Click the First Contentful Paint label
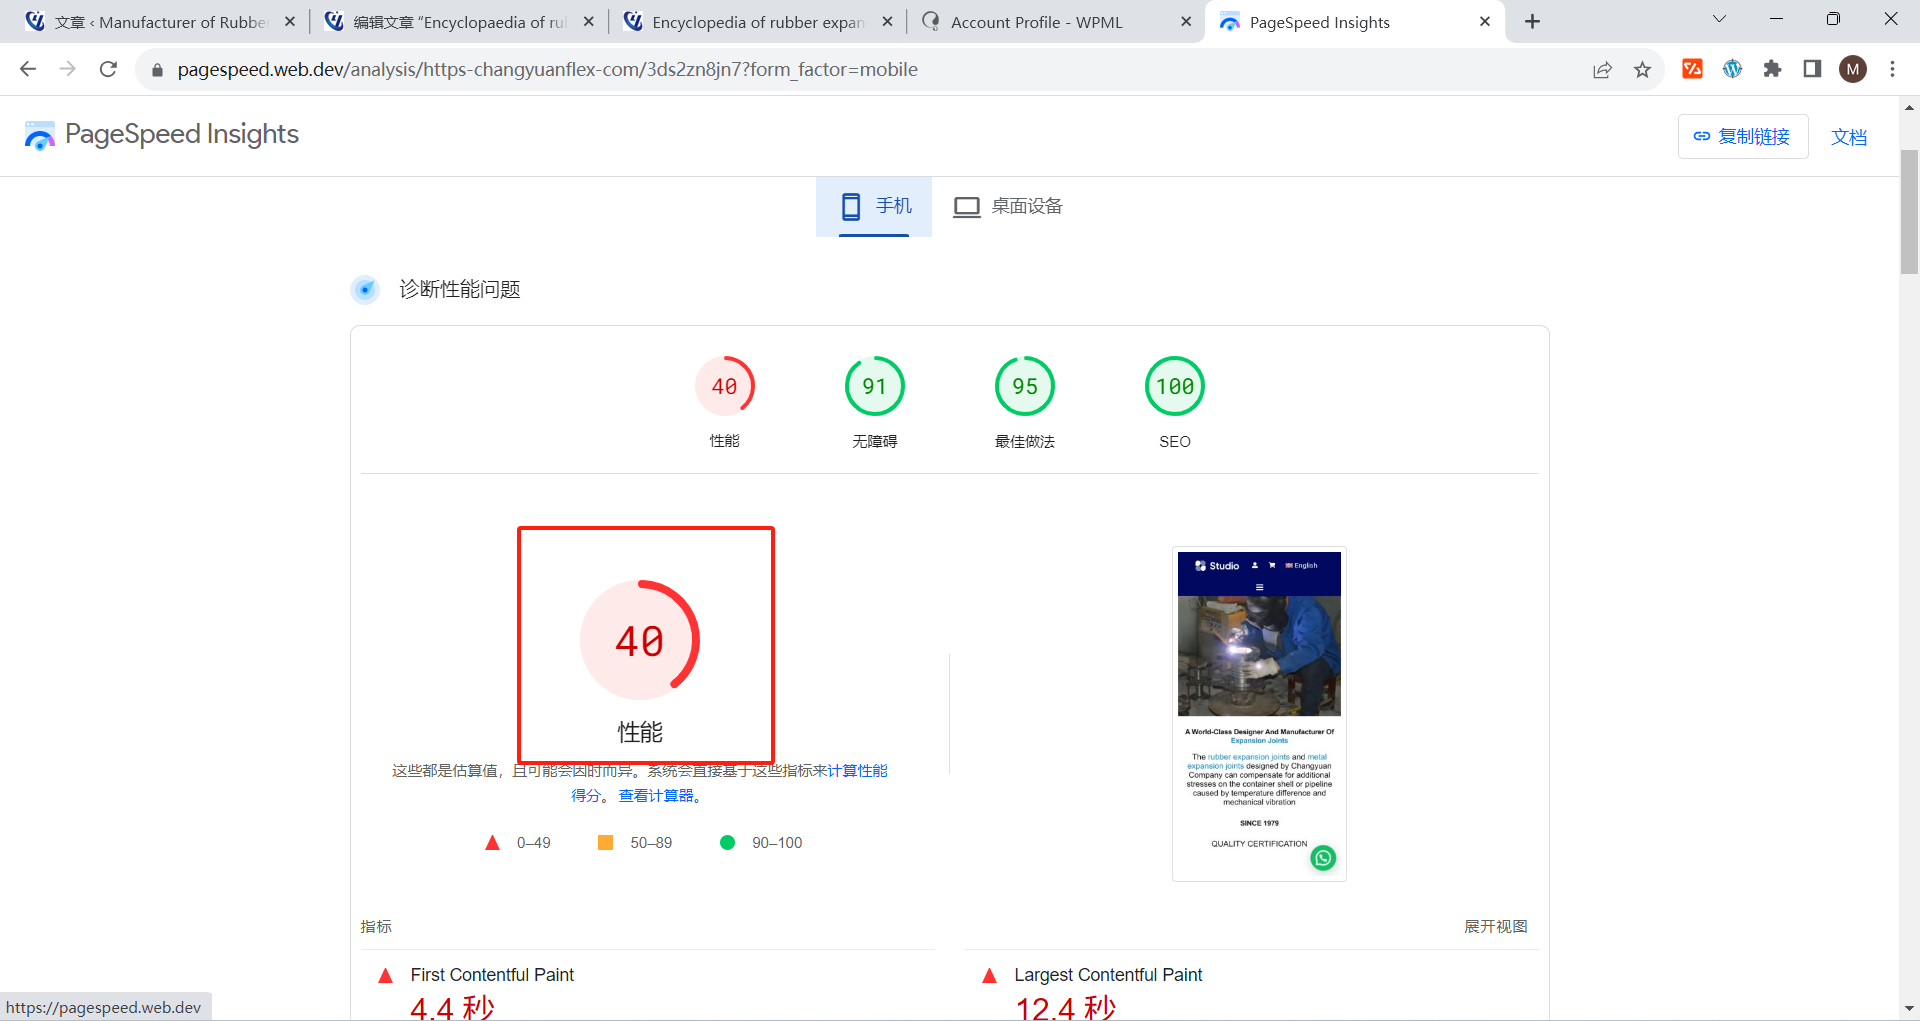Screen dimensions: 1920x1021 point(492,975)
